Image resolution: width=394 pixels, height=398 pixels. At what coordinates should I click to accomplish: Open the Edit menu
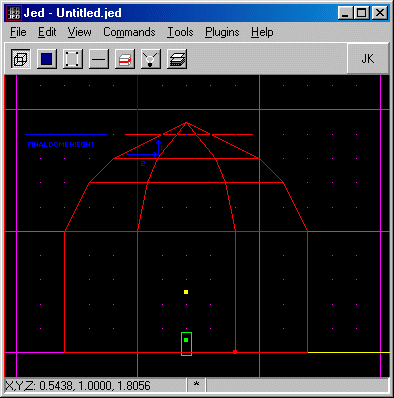(x=47, y=32)
